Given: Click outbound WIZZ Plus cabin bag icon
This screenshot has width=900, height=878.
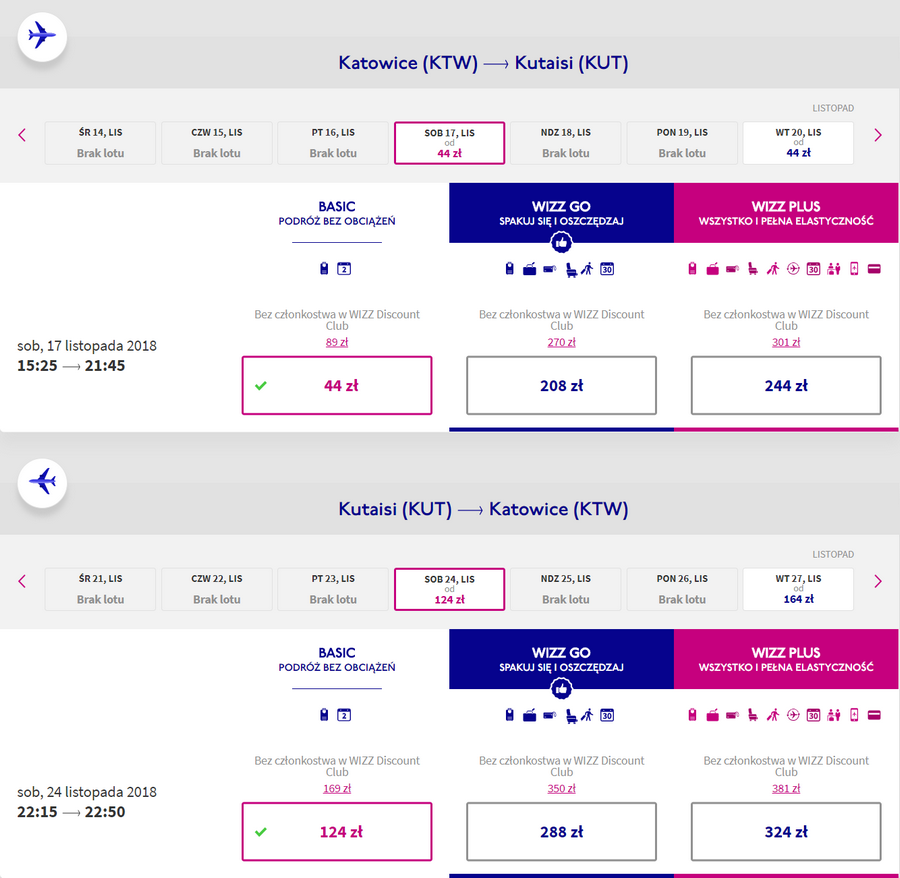Looking at the screenshot, I should tap(693, 269).
